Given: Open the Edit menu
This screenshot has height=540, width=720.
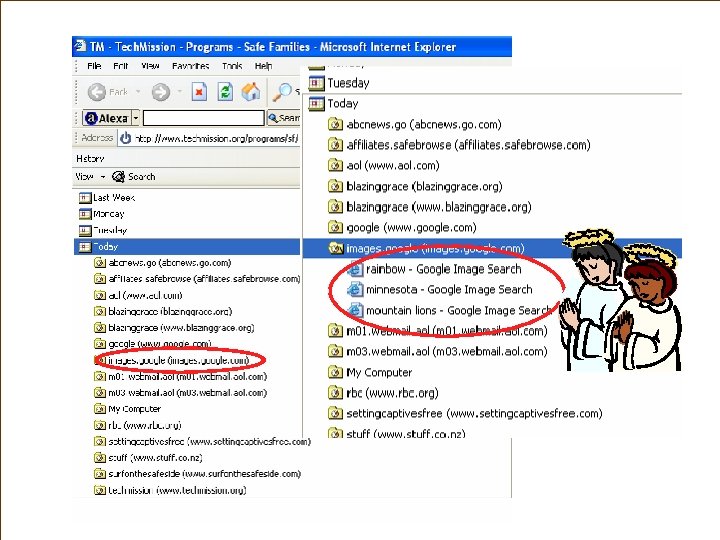Looking at the screenshot, I should (x=120, y=66).
